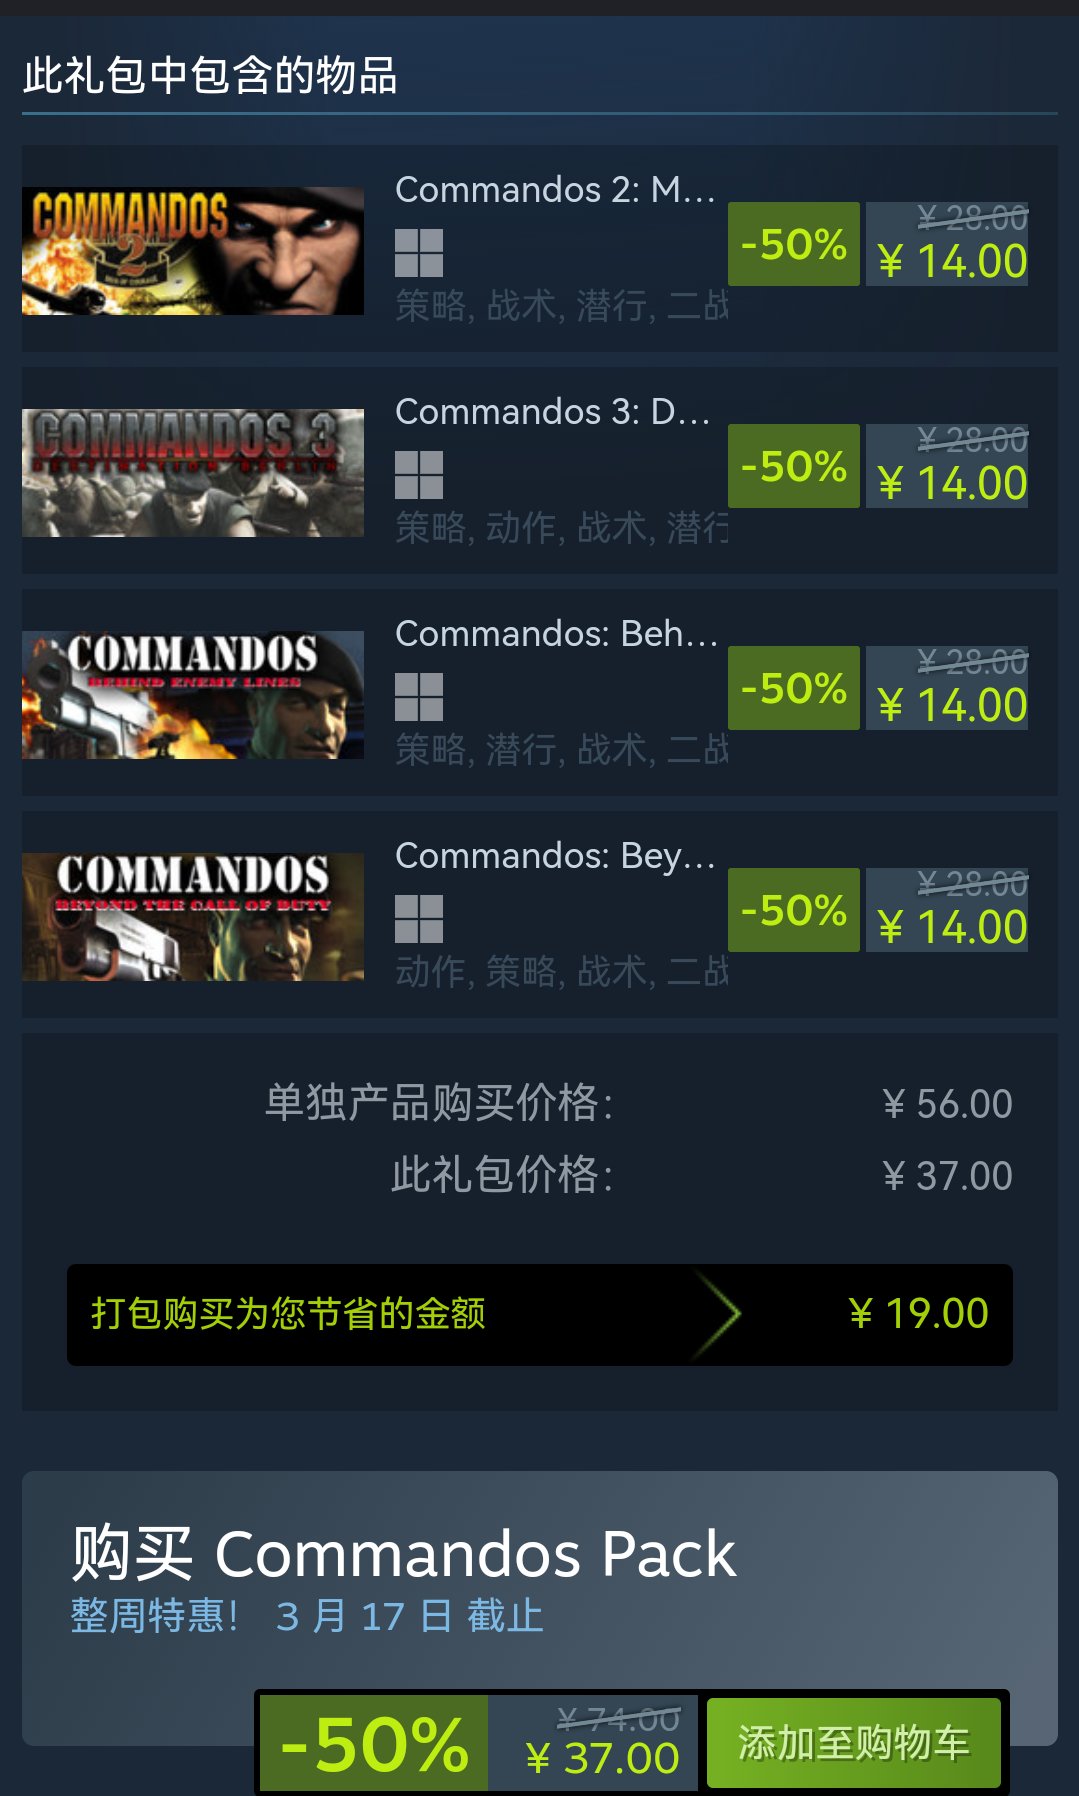1079x1796 pixels.
Task: Open Commandos 2 cover thumbnail
Action: point(193,251)
